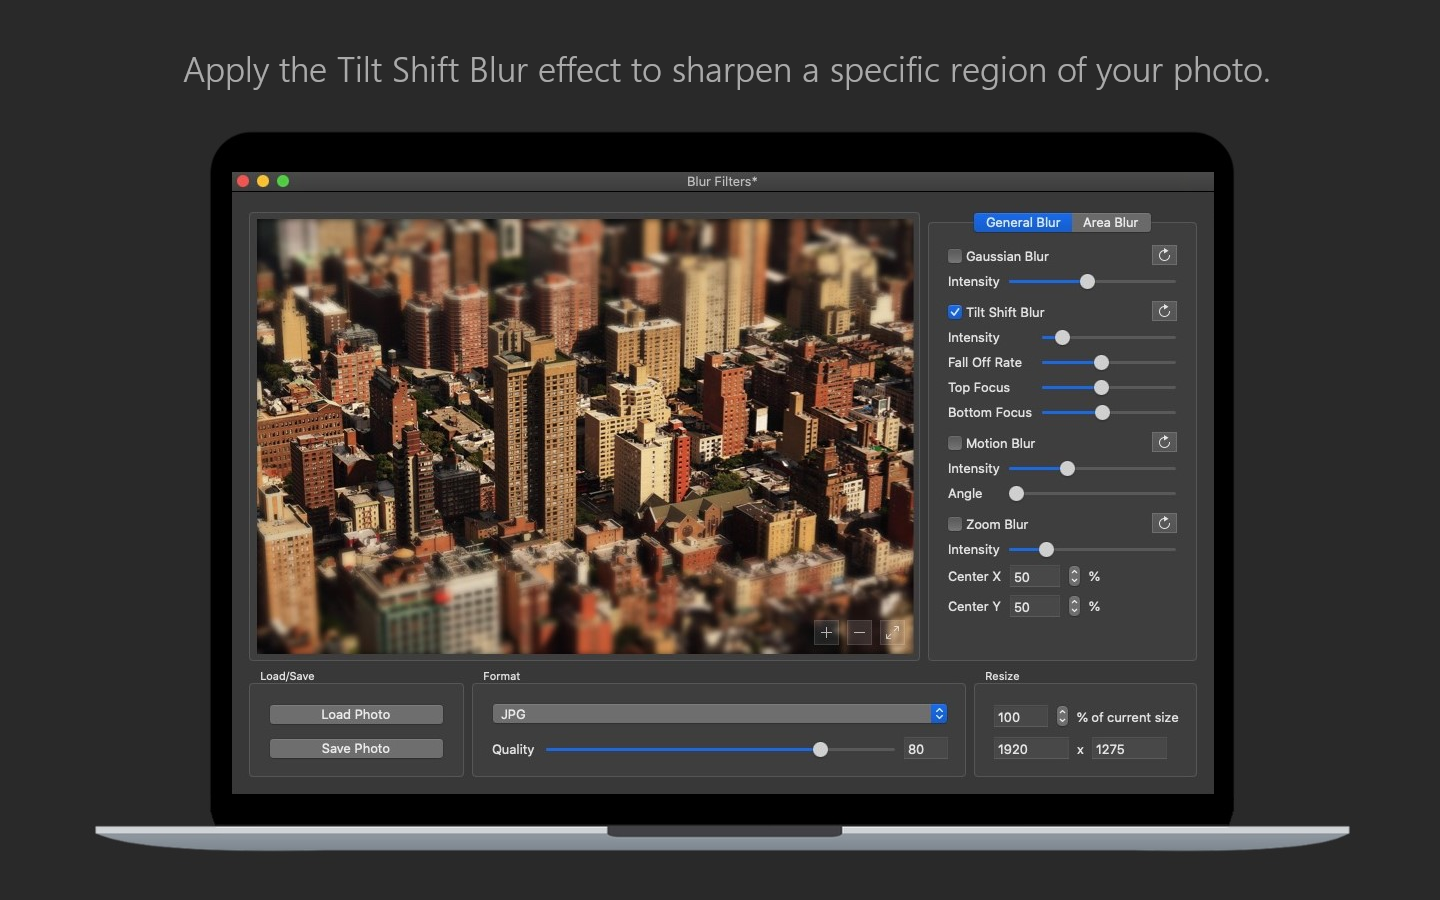Viewport: 1440px width, 900px height.
Task: Click the Save Photo button
Action: coord(356,748)
